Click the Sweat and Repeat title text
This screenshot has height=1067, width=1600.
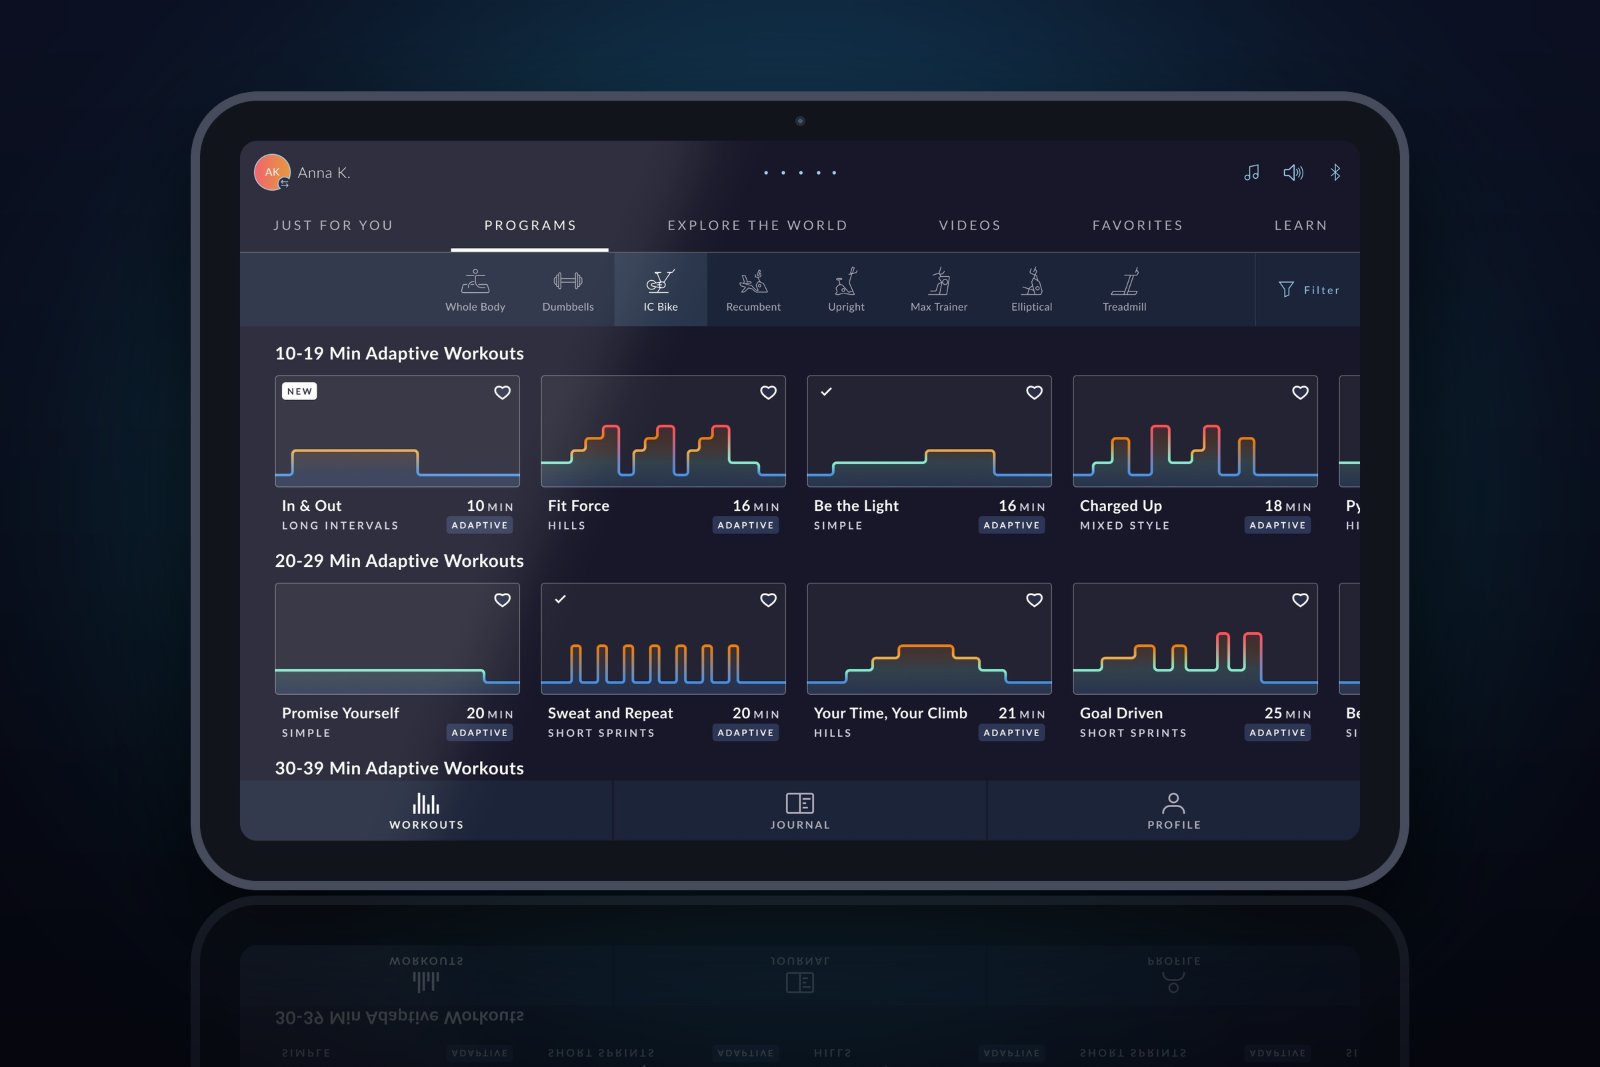click(610, 713)
